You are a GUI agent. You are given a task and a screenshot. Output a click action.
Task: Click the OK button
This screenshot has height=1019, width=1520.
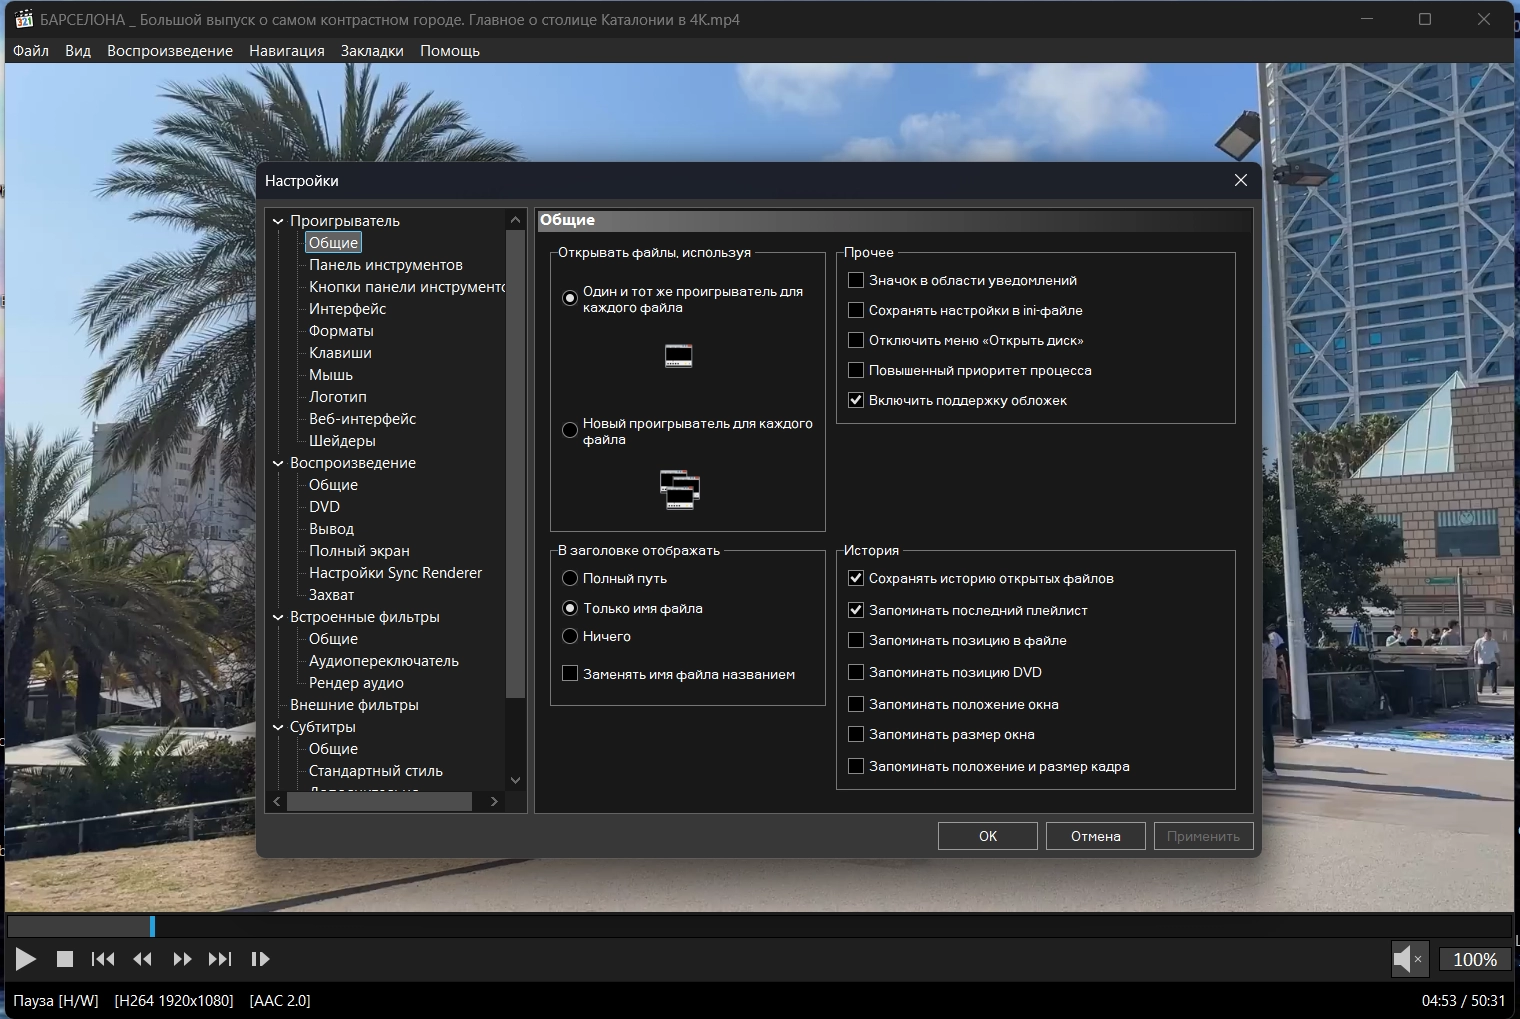pyautogui.click(x=988, y=836)
